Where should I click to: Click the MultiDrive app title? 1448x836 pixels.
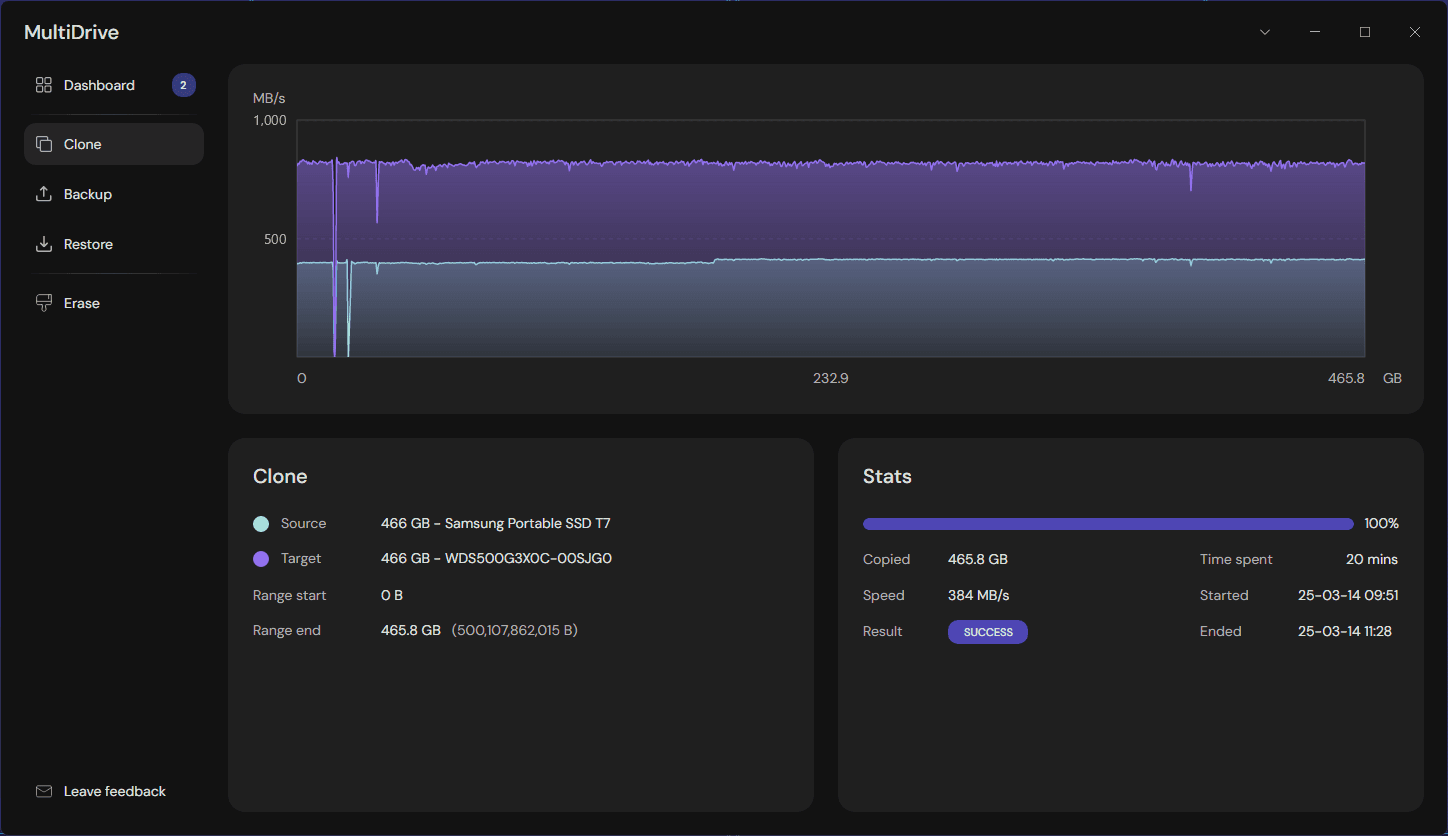coord(71,32)
